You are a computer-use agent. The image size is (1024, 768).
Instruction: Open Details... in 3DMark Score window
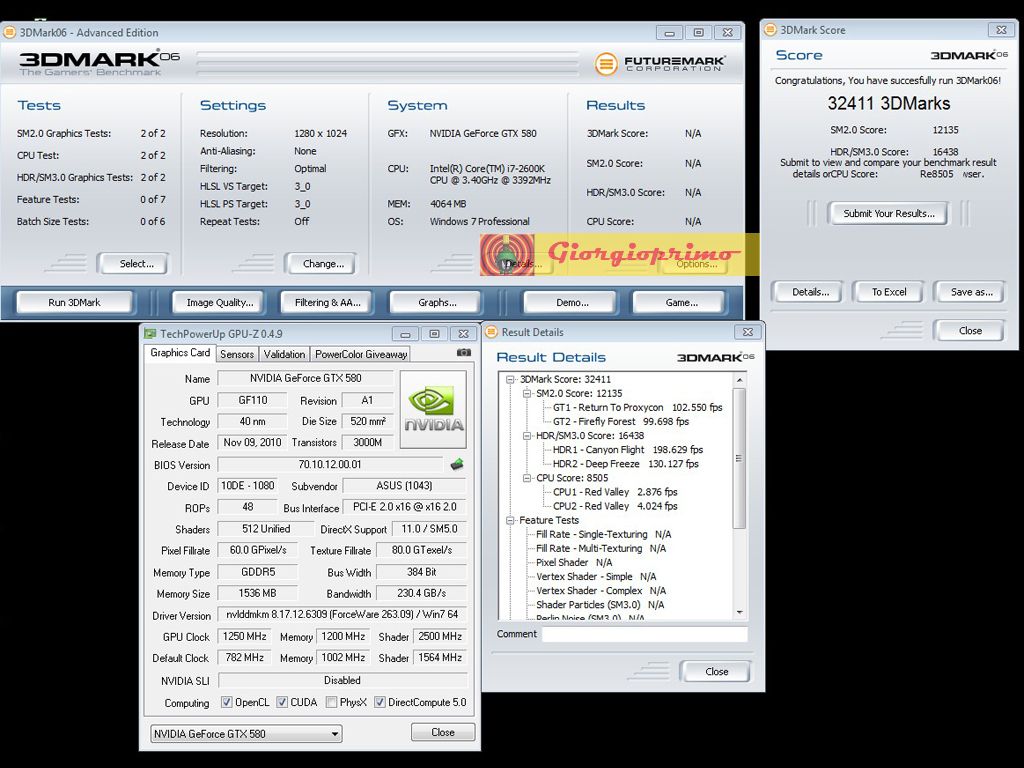point(810,292)
